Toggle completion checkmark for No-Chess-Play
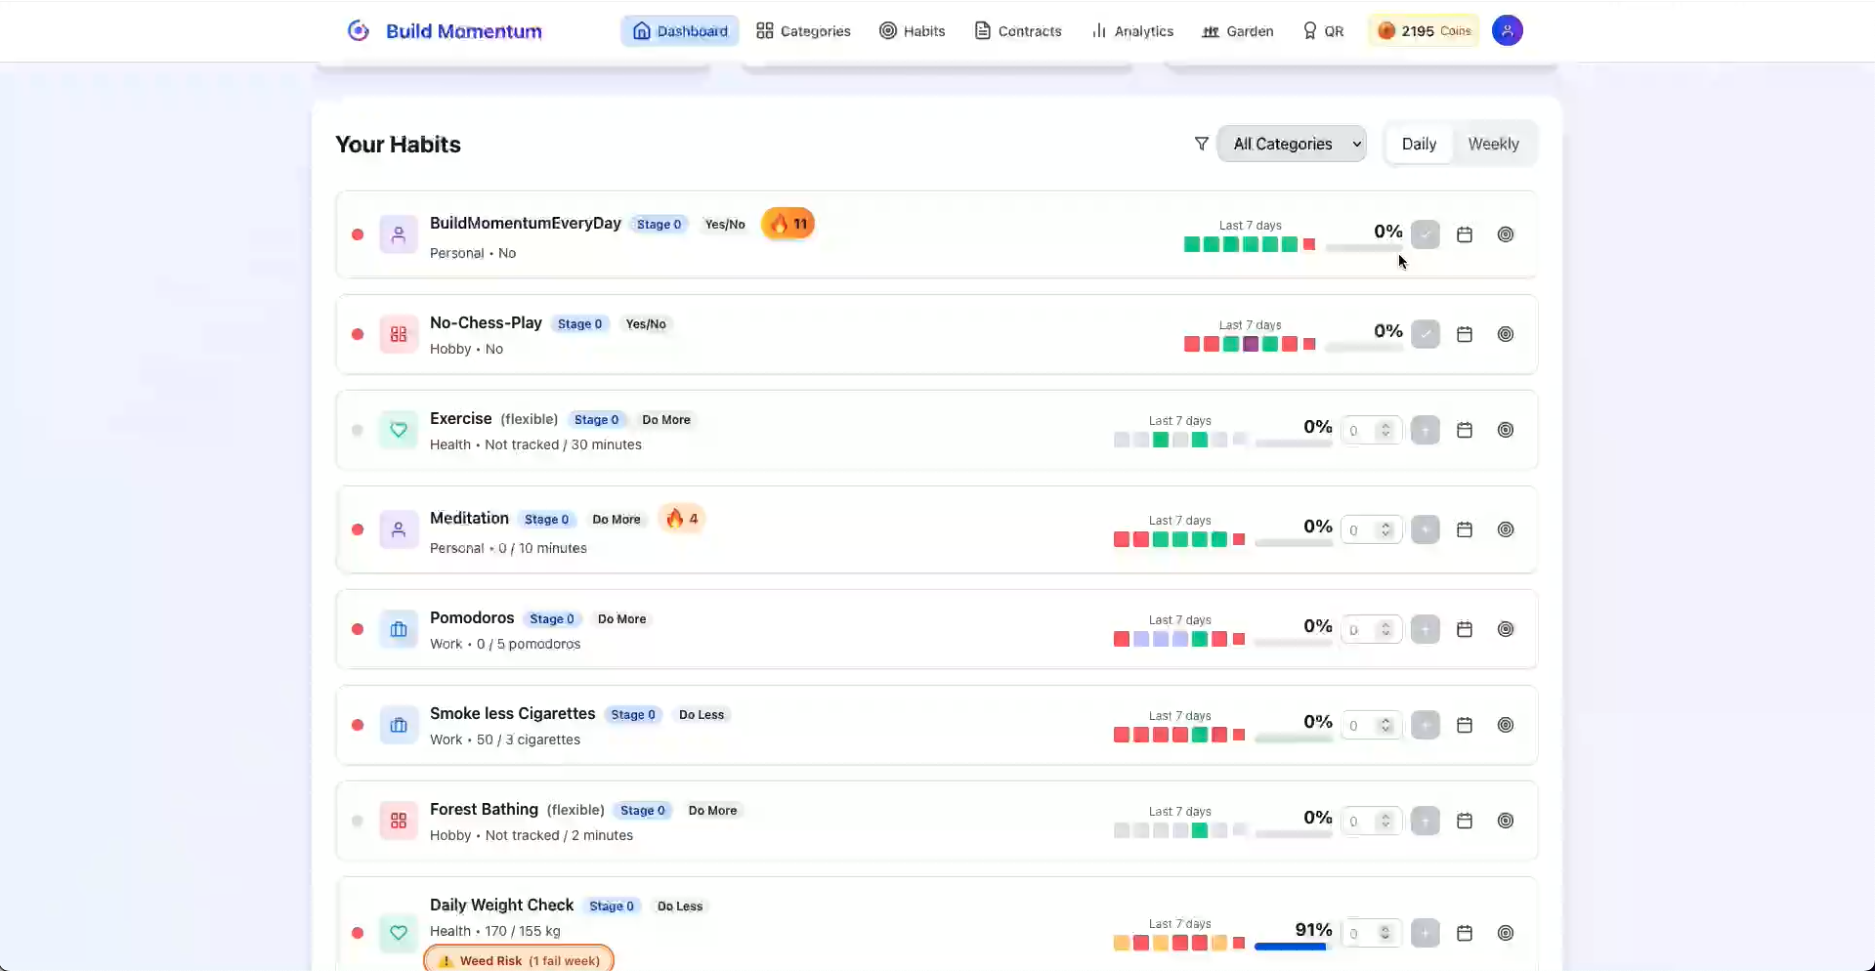The image size is (1875, 971). click(x=1425, y=333)
